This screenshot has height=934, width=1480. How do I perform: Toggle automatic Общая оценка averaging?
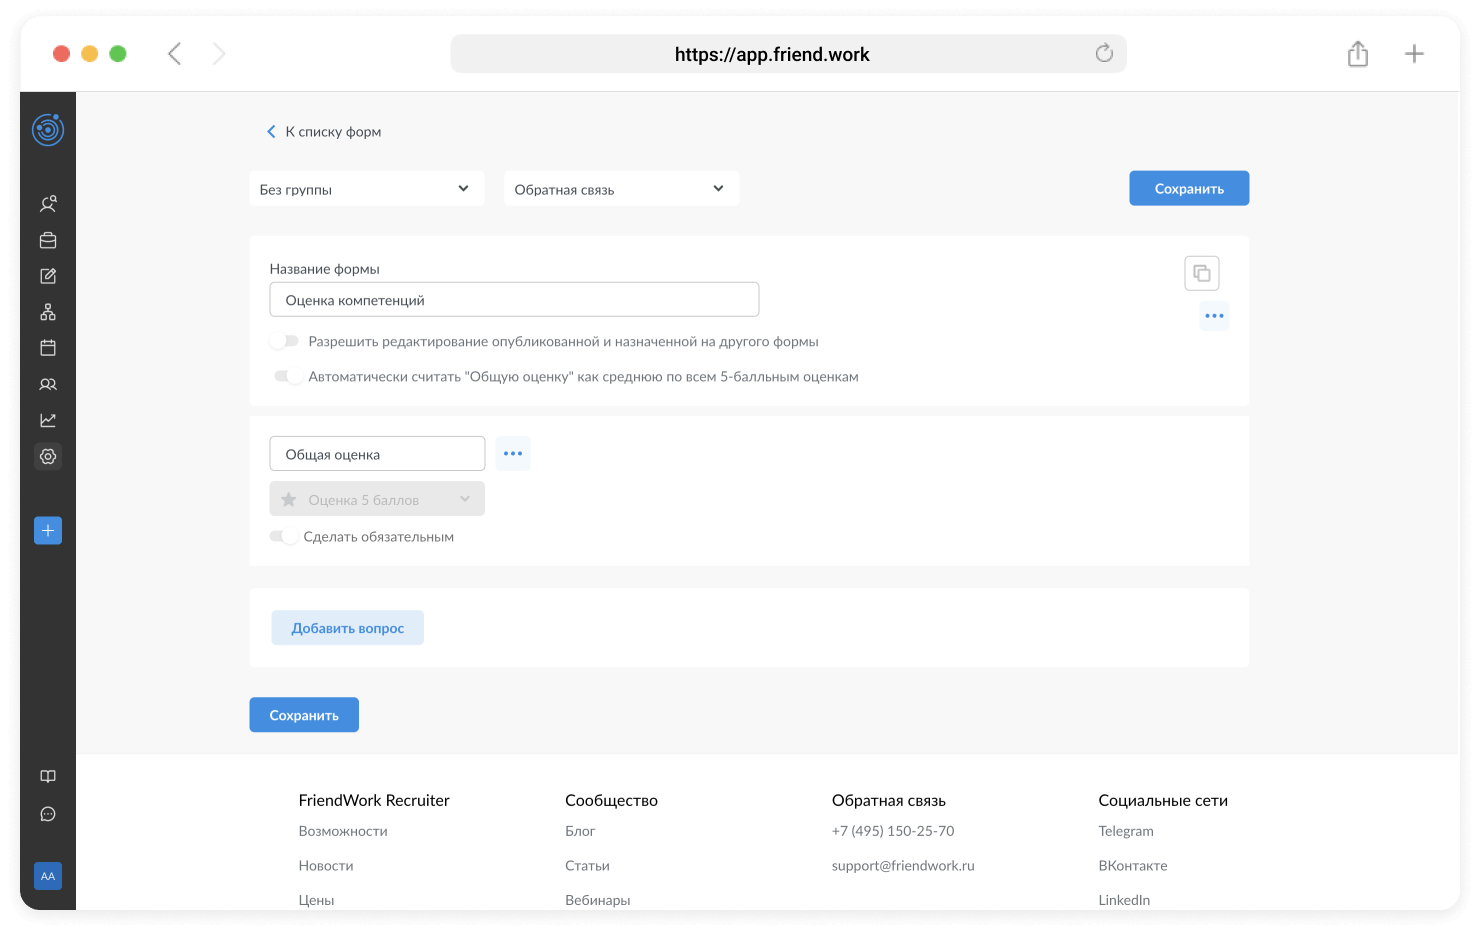tap(288, 376)
